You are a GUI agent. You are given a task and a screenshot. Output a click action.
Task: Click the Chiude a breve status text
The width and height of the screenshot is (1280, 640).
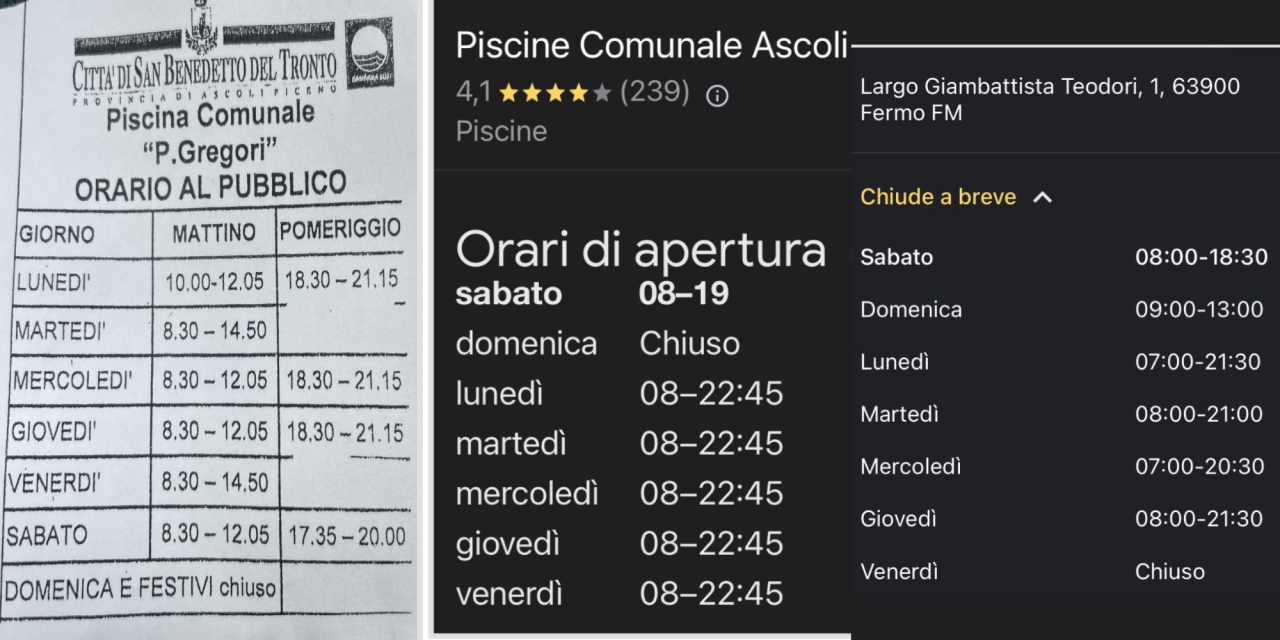pos(938,197)
